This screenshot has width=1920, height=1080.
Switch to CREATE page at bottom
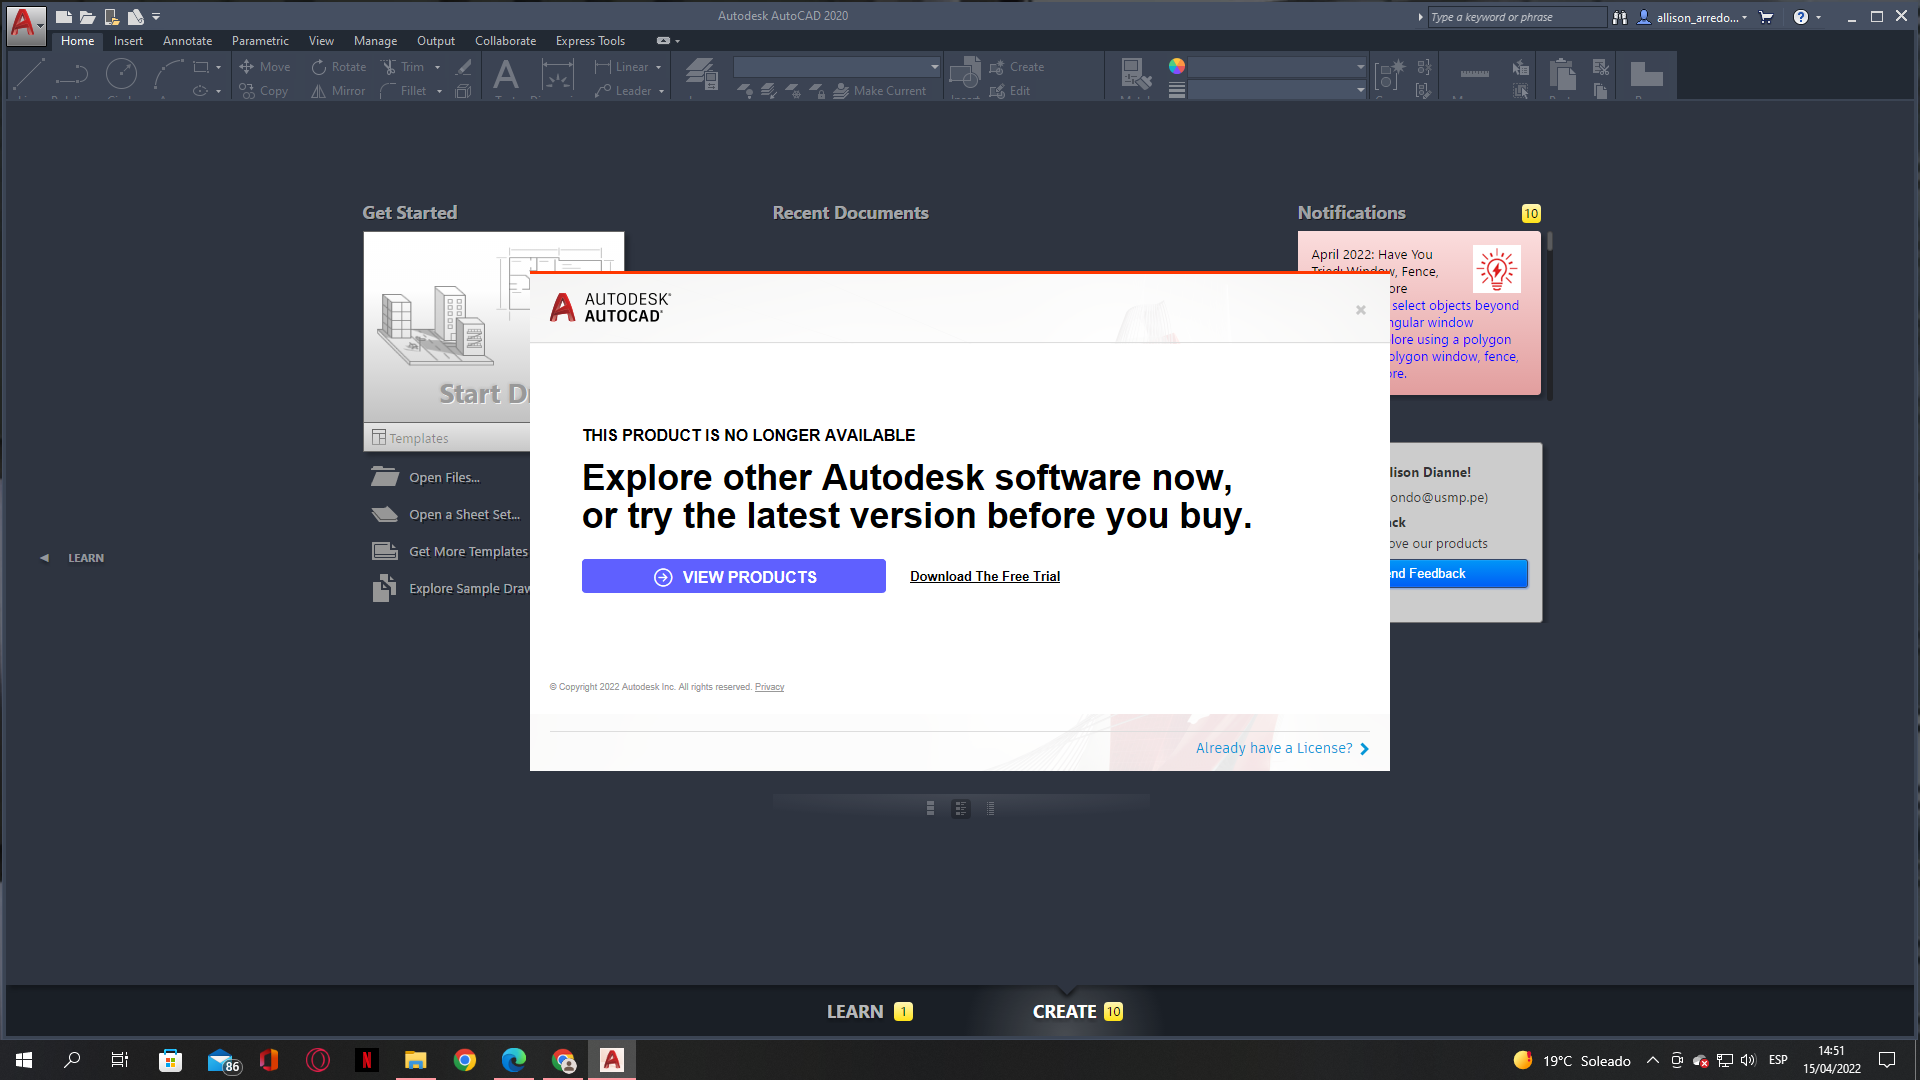tap(1077, 1012)
